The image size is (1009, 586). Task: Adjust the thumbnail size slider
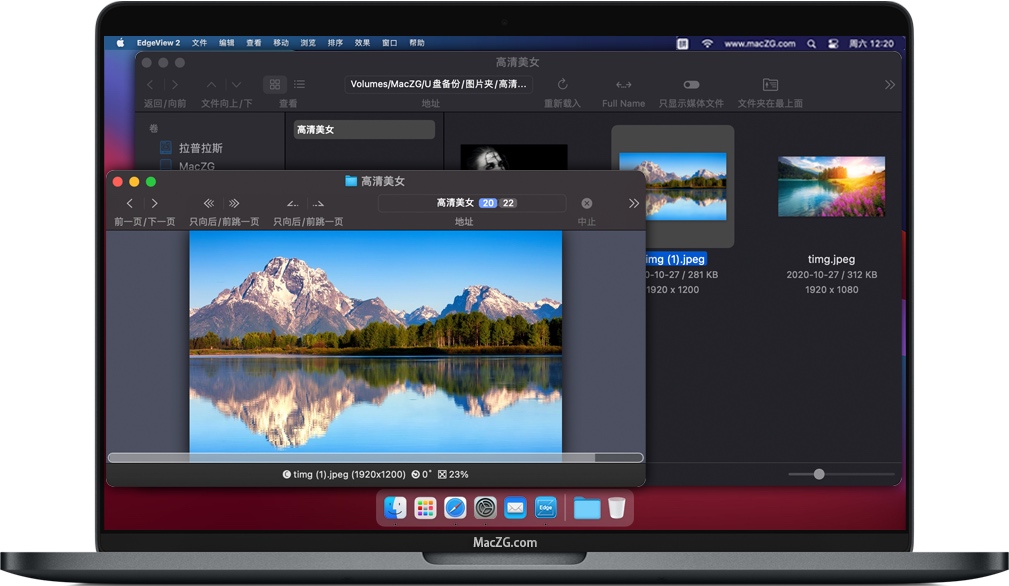[819, 474]
